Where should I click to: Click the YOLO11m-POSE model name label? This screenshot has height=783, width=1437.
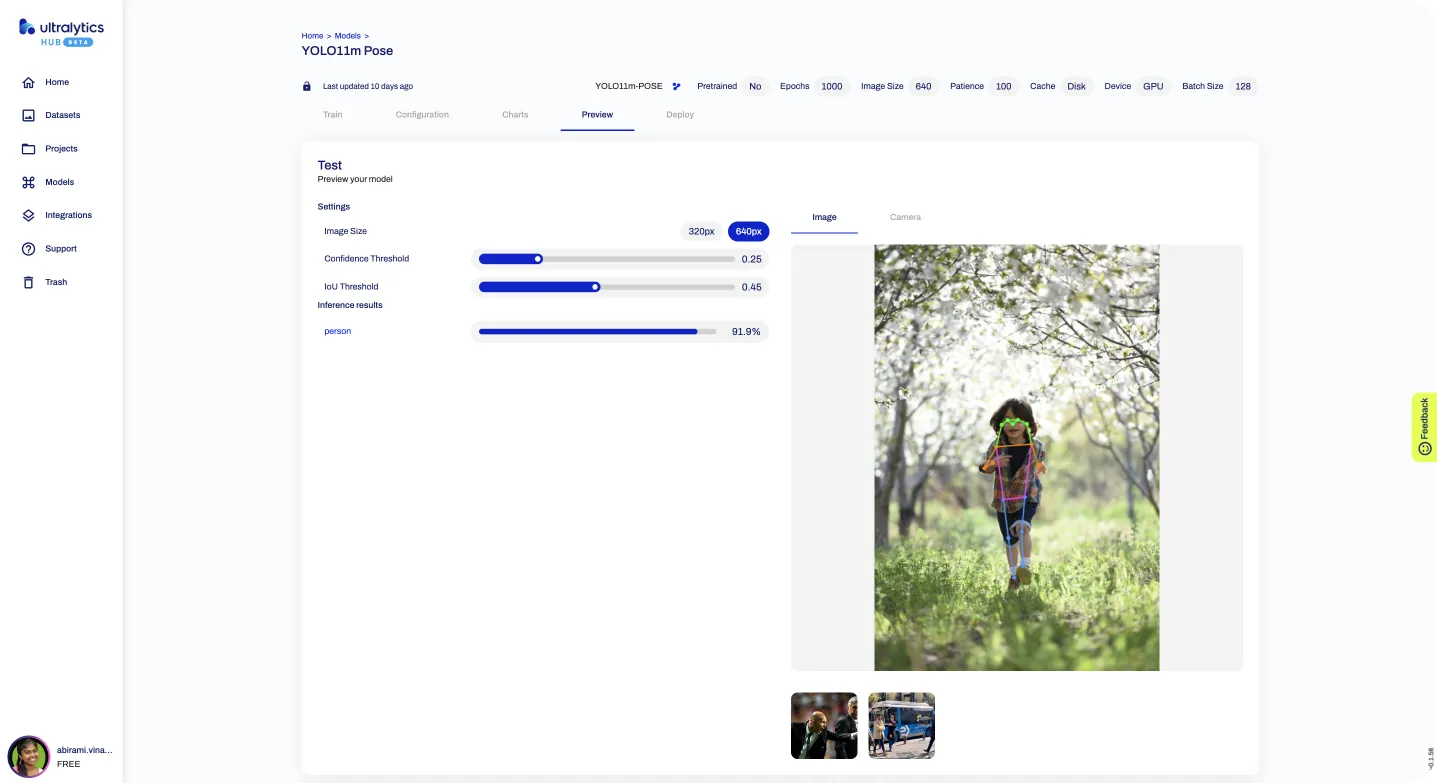pos(629,86)
